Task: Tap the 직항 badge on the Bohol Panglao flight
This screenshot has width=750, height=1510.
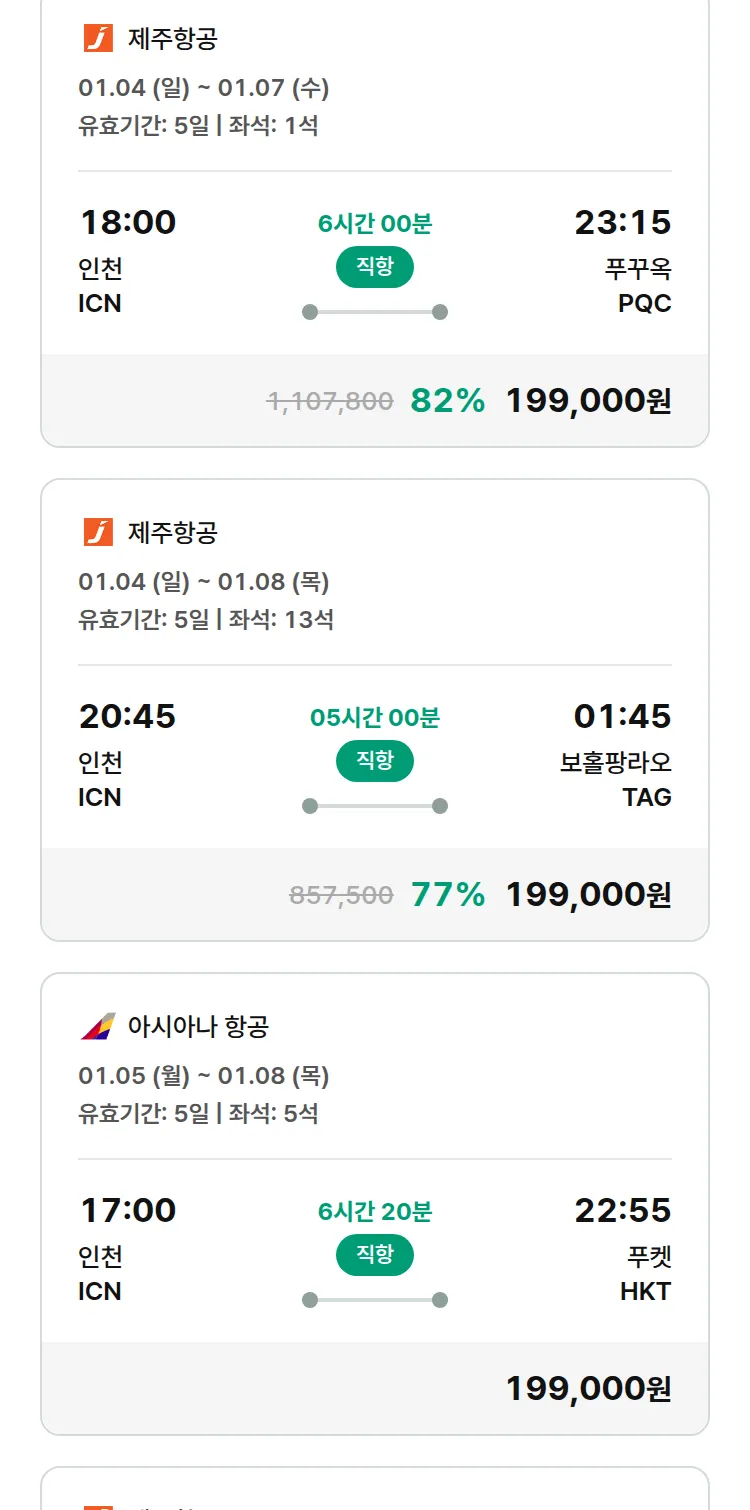Action: coord(374,761)
